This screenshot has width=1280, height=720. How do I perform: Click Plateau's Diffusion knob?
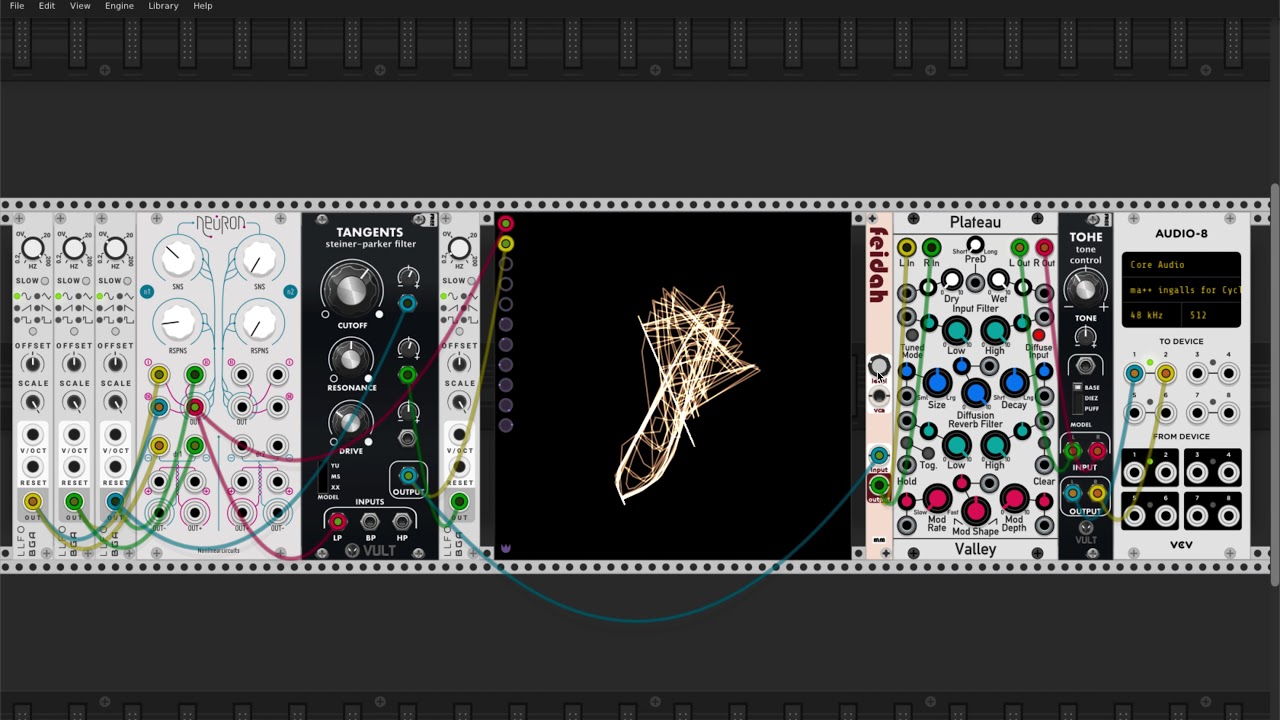coord(975,395)
